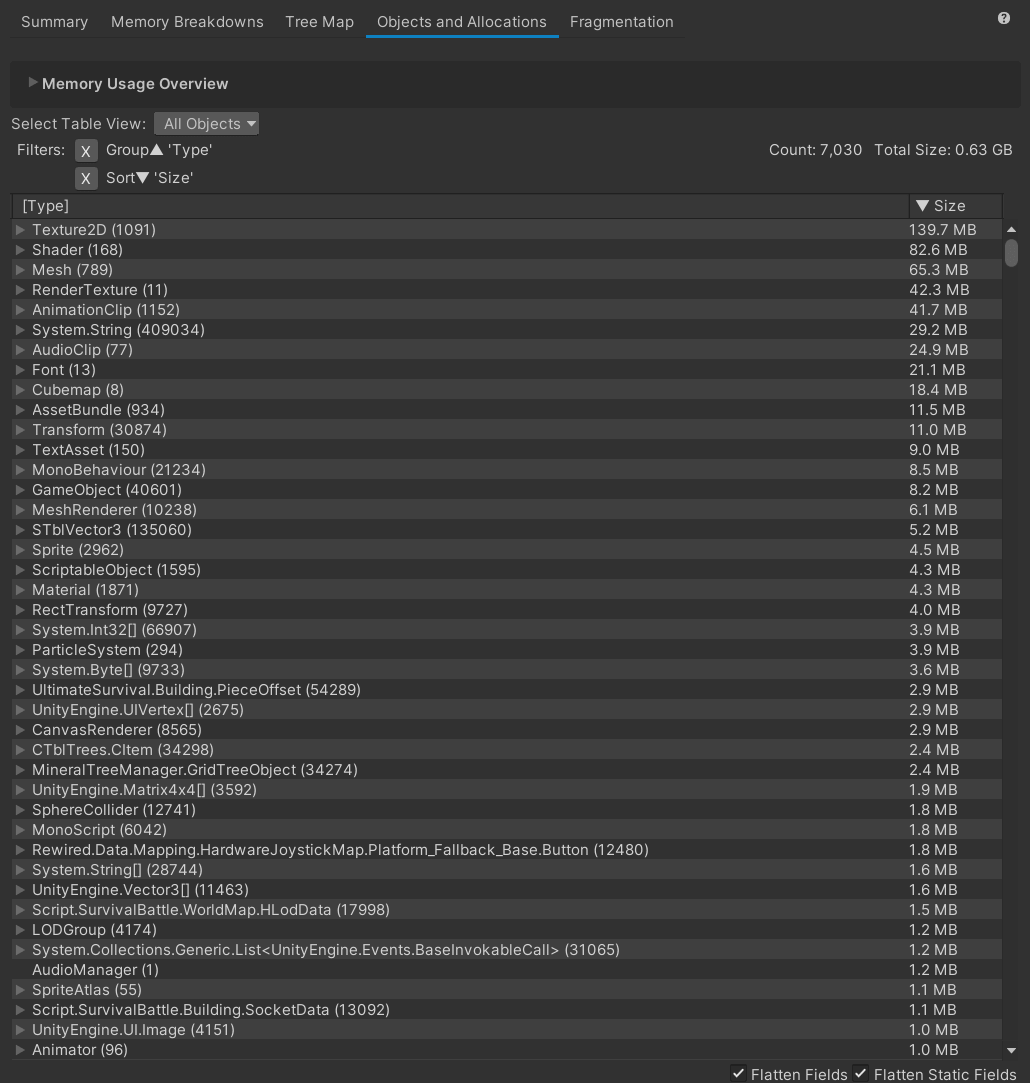Expand the Texture2D (1091) group
Screen dimensions: 1030x1083
pos(20,230)
